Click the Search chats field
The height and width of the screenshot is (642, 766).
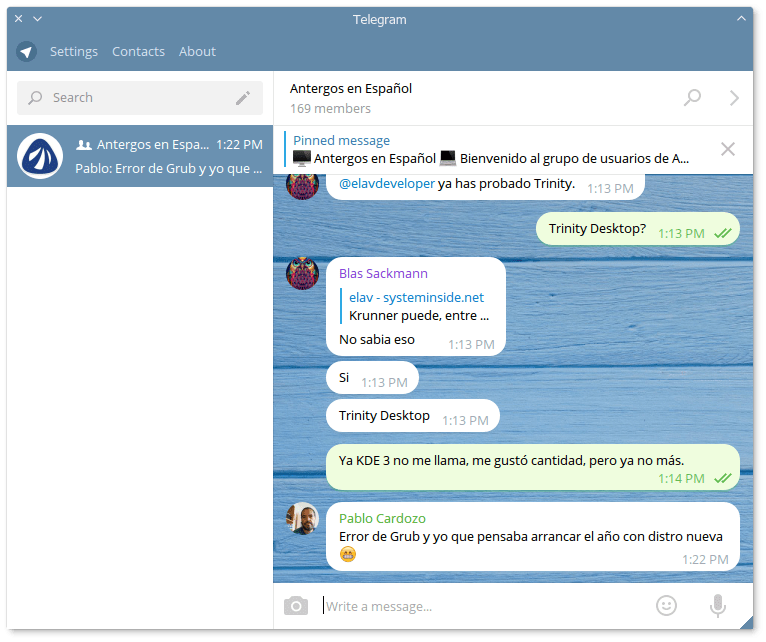tap(140, 98)
